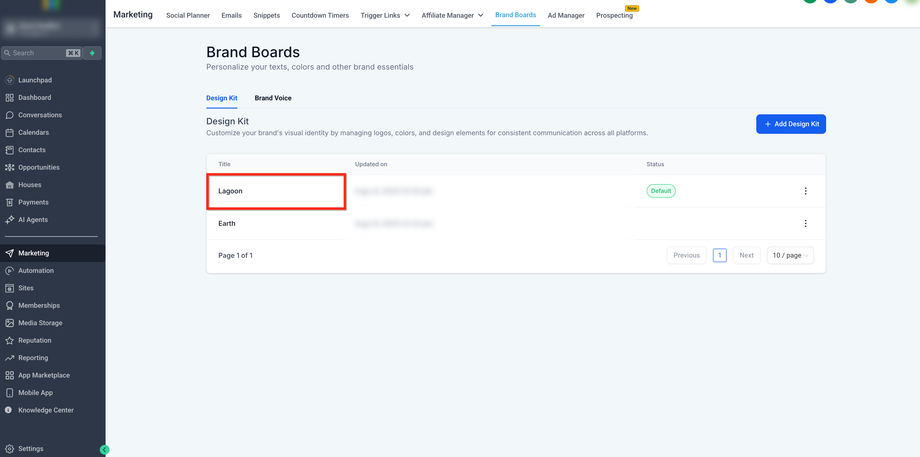Open the Earth design kit row
The height and width of the screenshot is (457, 920).
click(x=227, y=223)
